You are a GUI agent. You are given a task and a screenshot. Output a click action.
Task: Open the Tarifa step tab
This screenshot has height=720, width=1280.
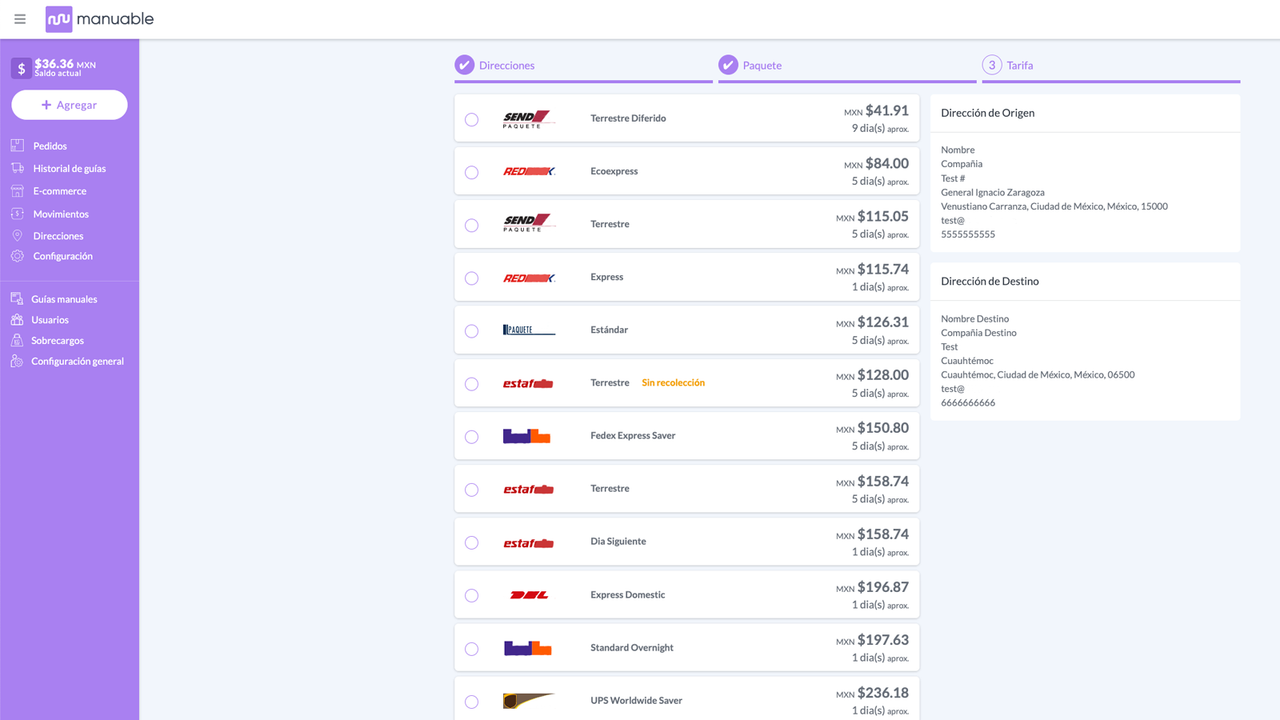point(1111,66)
